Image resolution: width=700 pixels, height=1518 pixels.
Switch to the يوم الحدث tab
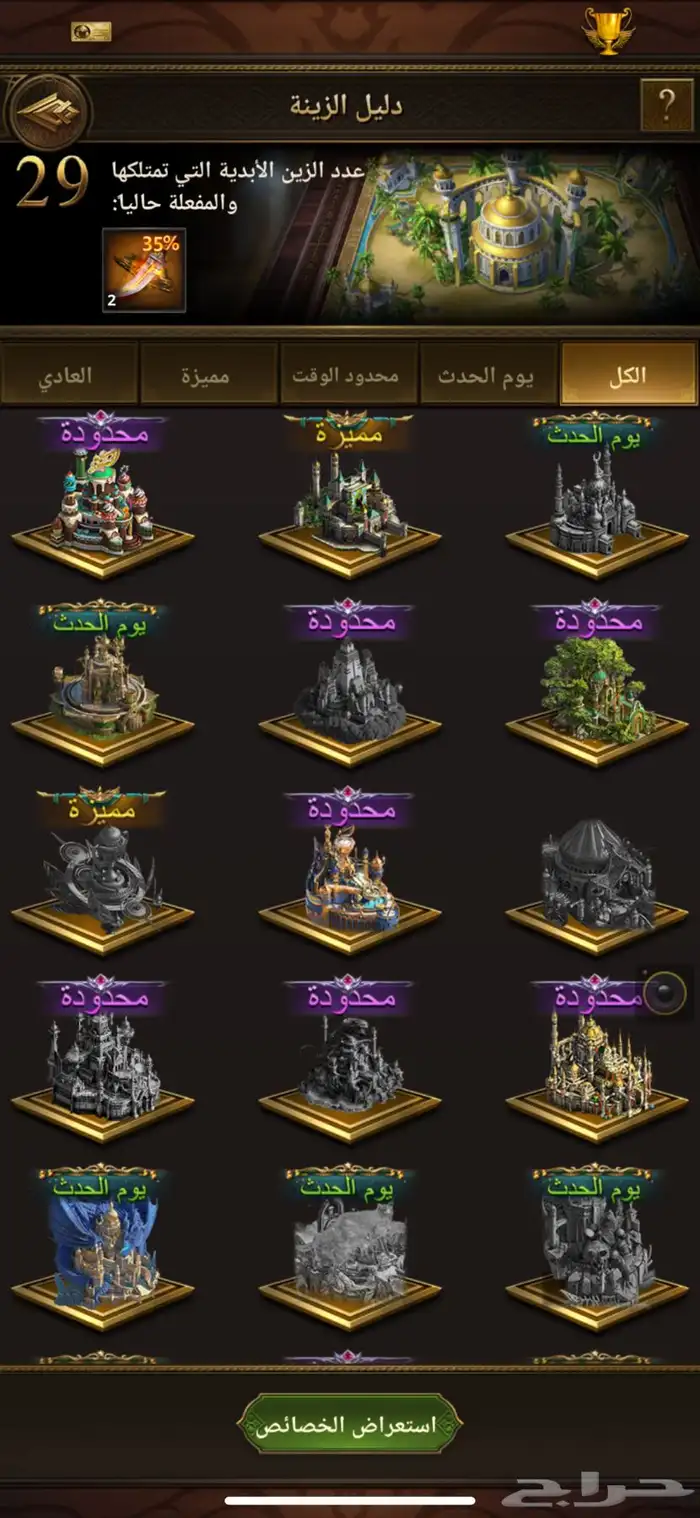[487, 374]
